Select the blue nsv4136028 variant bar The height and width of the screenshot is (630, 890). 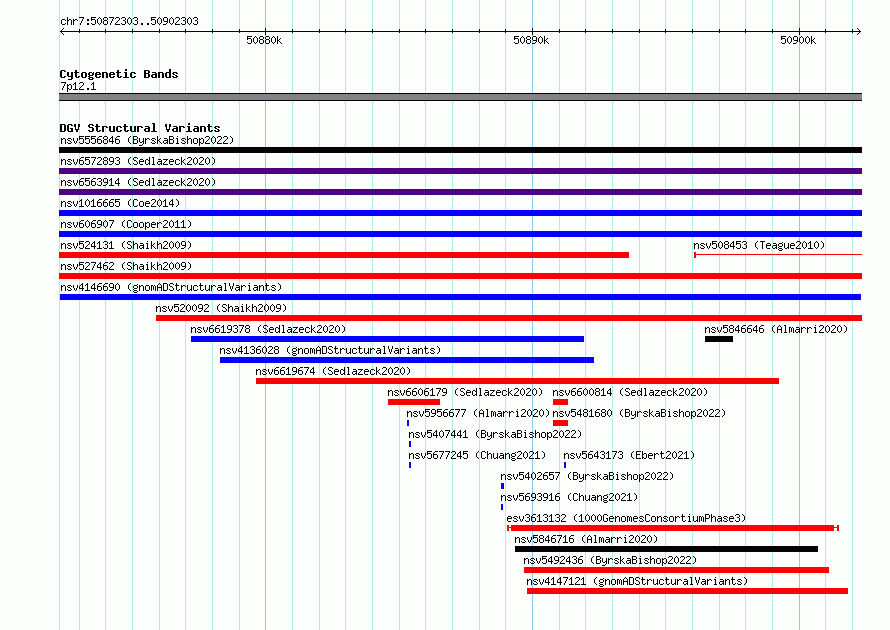pyautogui.click(x=407, y=360)
